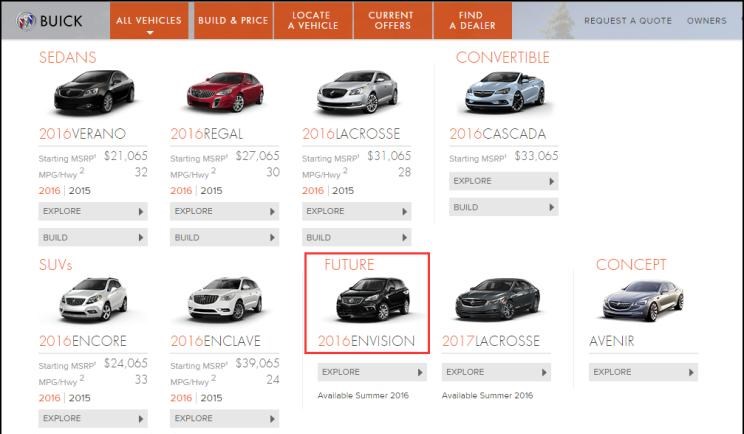Open the Build & Price menu
The height and width of the screenshot is (434, 744).
pos(233,20)
